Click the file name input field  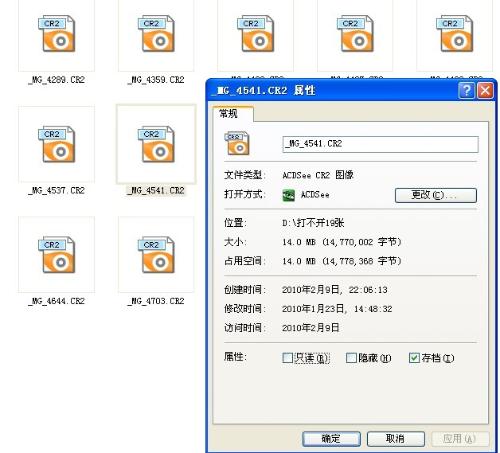[x=380, y=144]
